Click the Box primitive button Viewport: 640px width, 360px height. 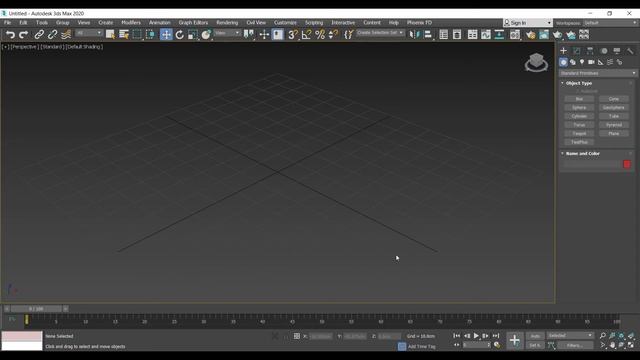pyautogui.click(x=579, y=99)
